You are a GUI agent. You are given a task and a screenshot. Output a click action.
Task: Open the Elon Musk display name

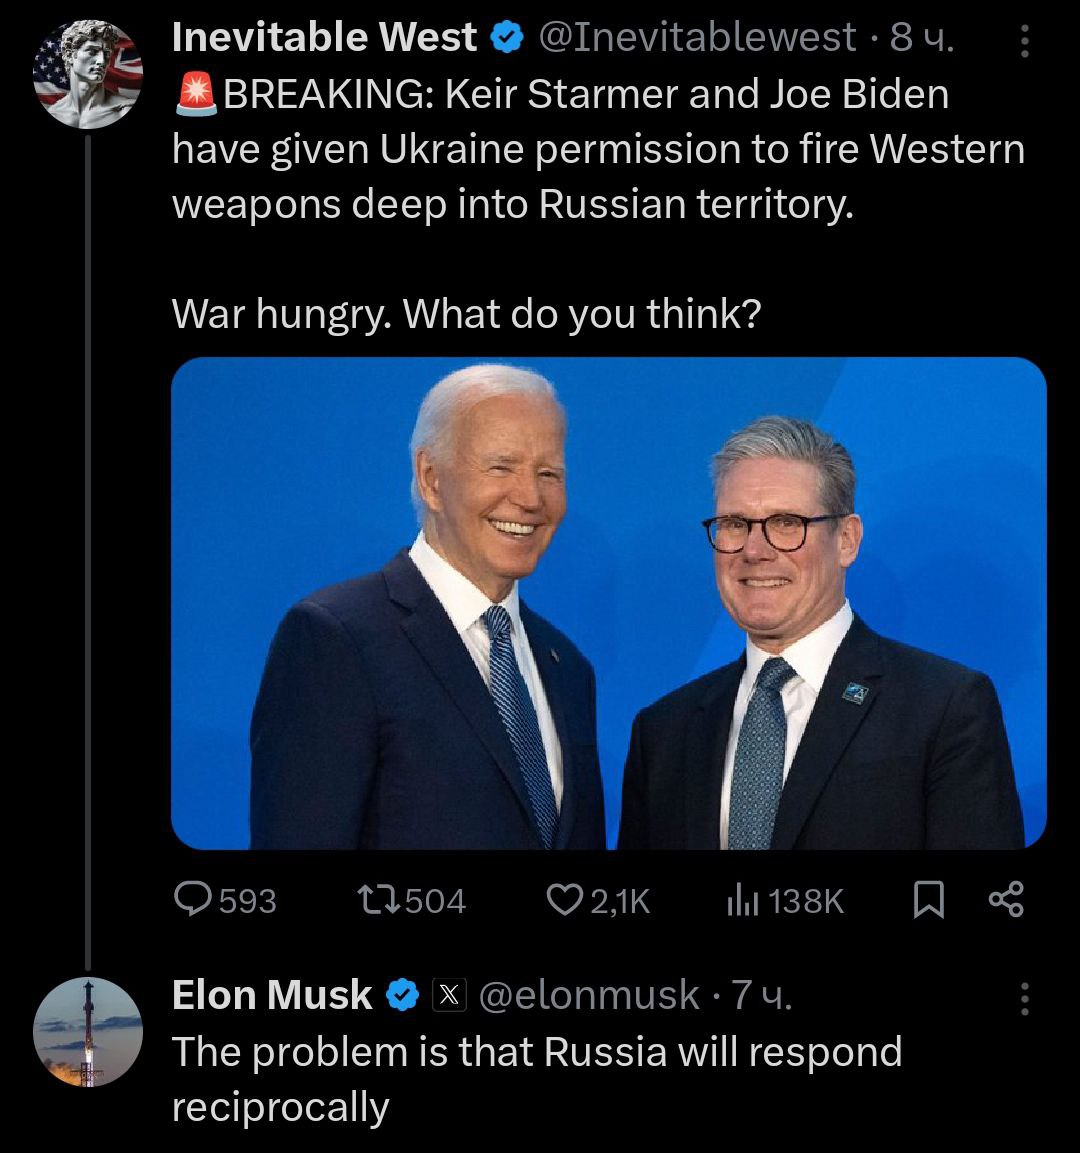coord(272,995)
